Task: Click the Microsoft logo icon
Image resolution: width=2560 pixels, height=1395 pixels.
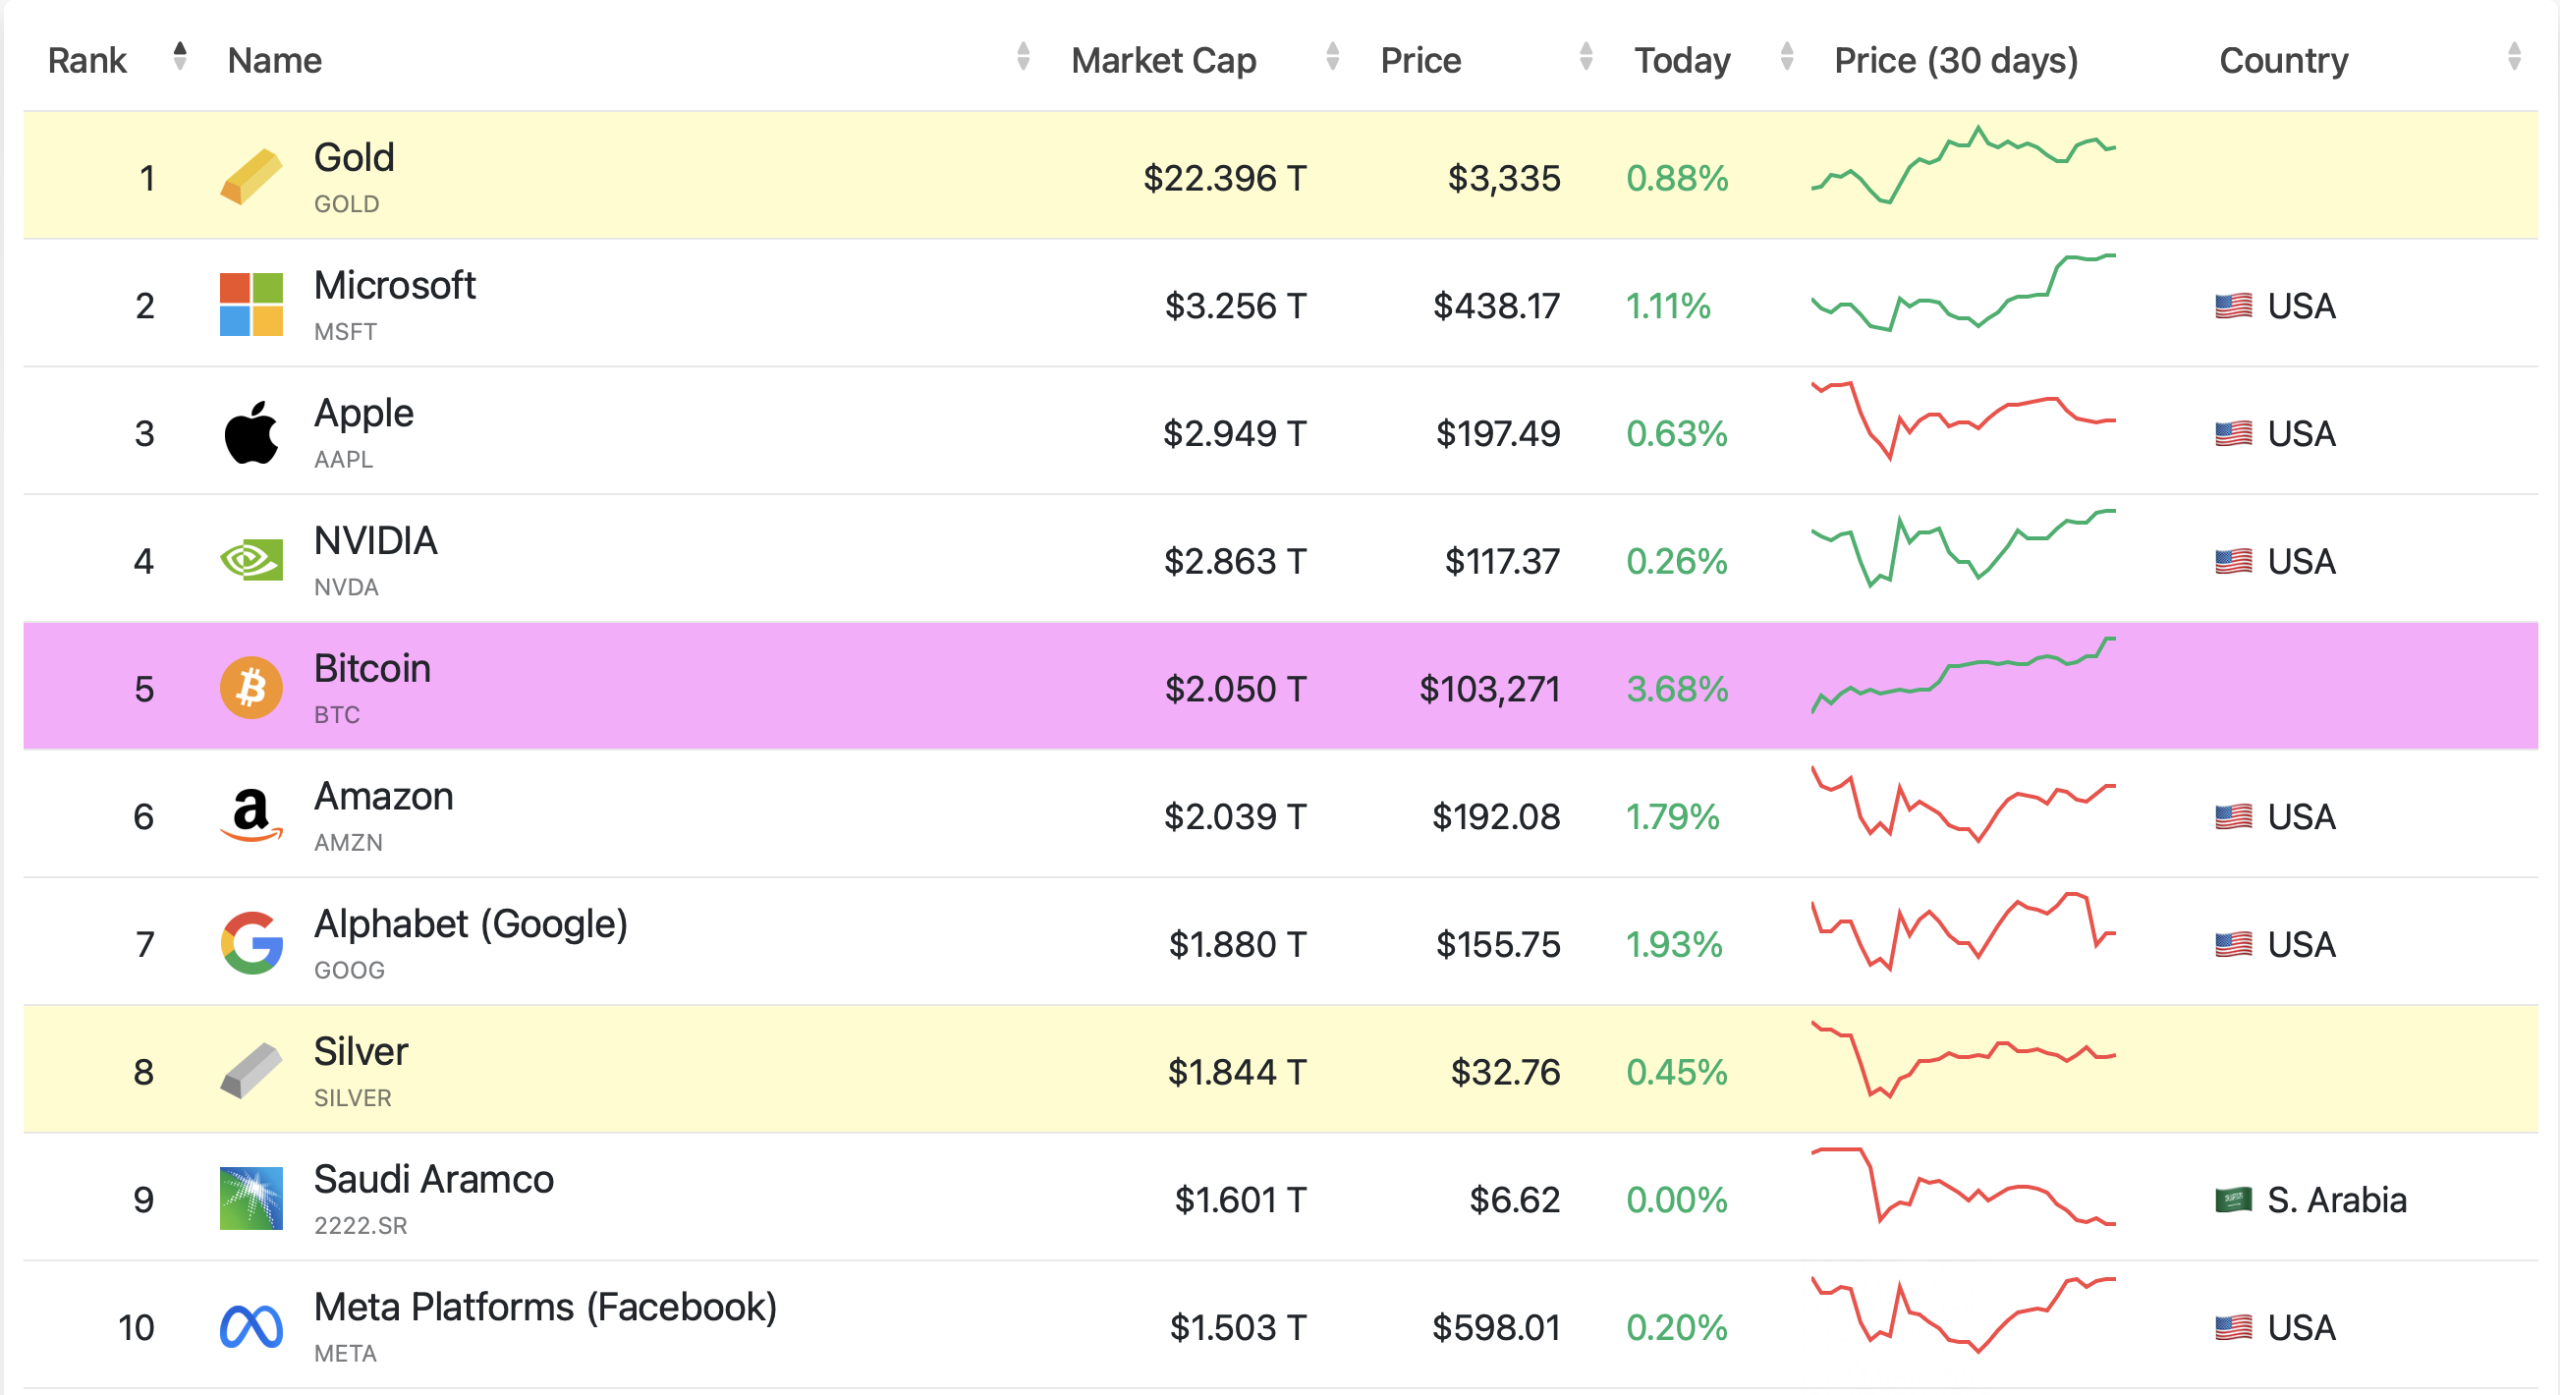Action: coord(251,304)
